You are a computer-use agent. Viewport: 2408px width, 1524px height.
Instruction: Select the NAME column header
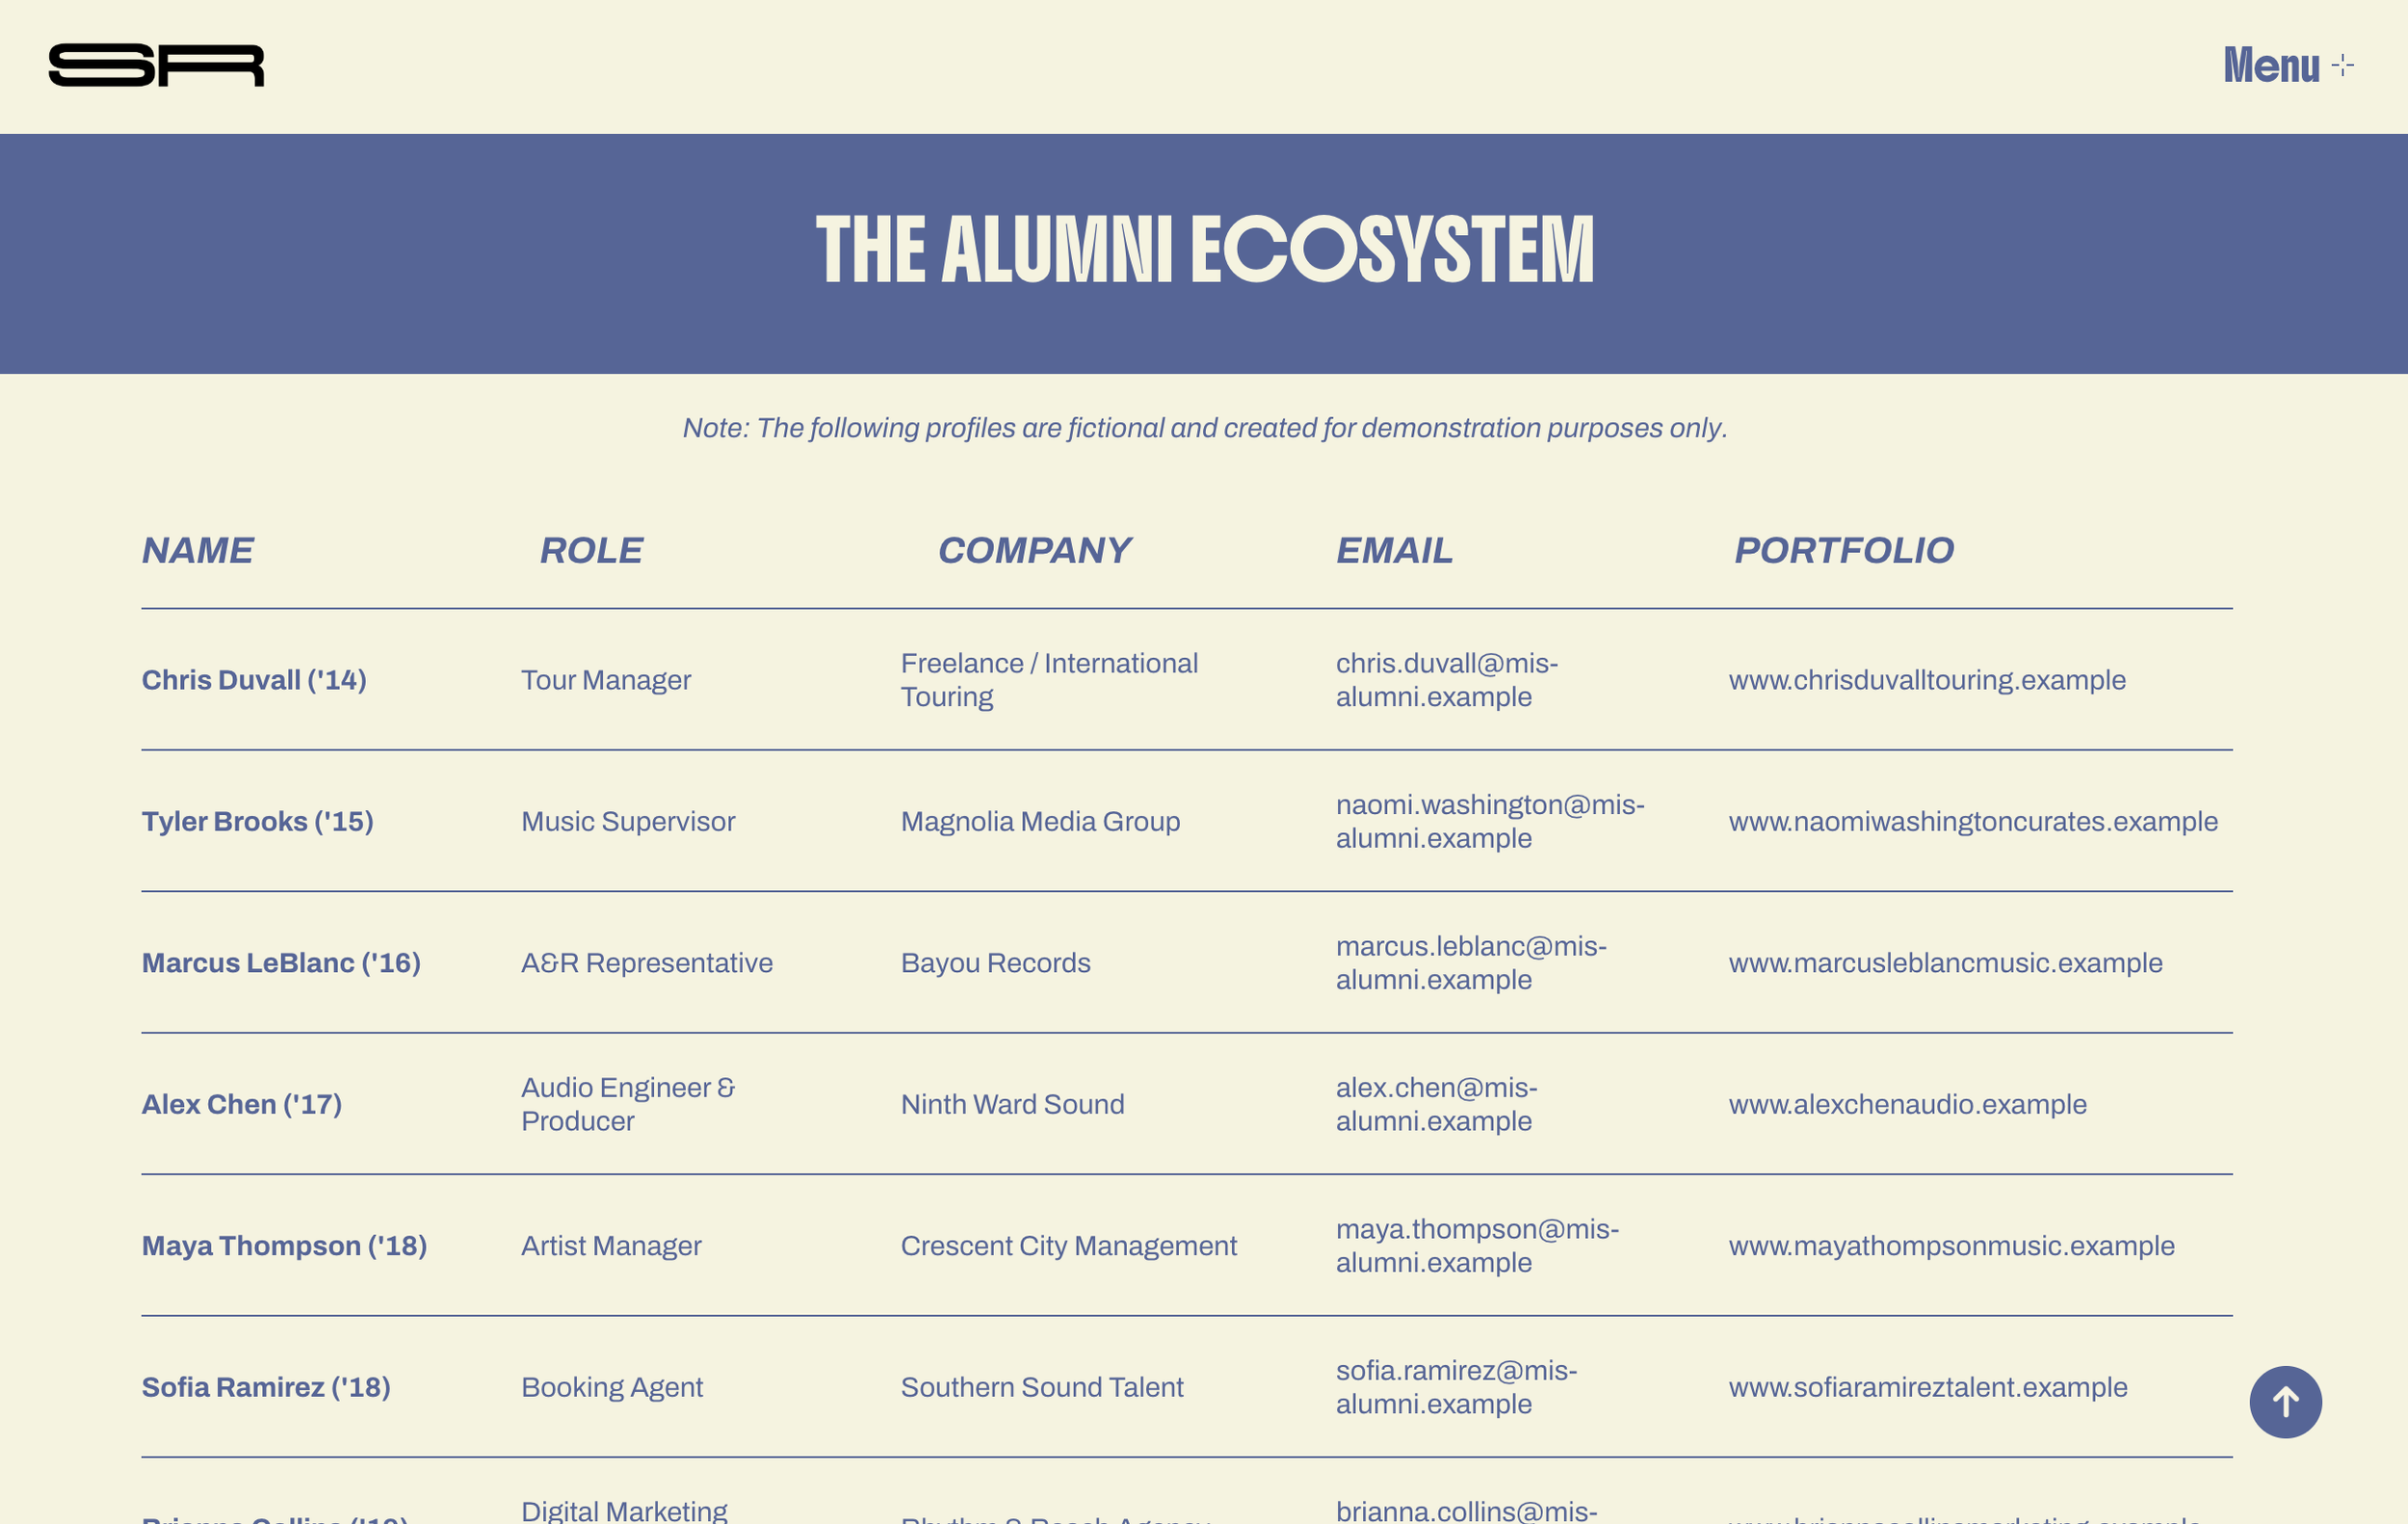(197, 551)
